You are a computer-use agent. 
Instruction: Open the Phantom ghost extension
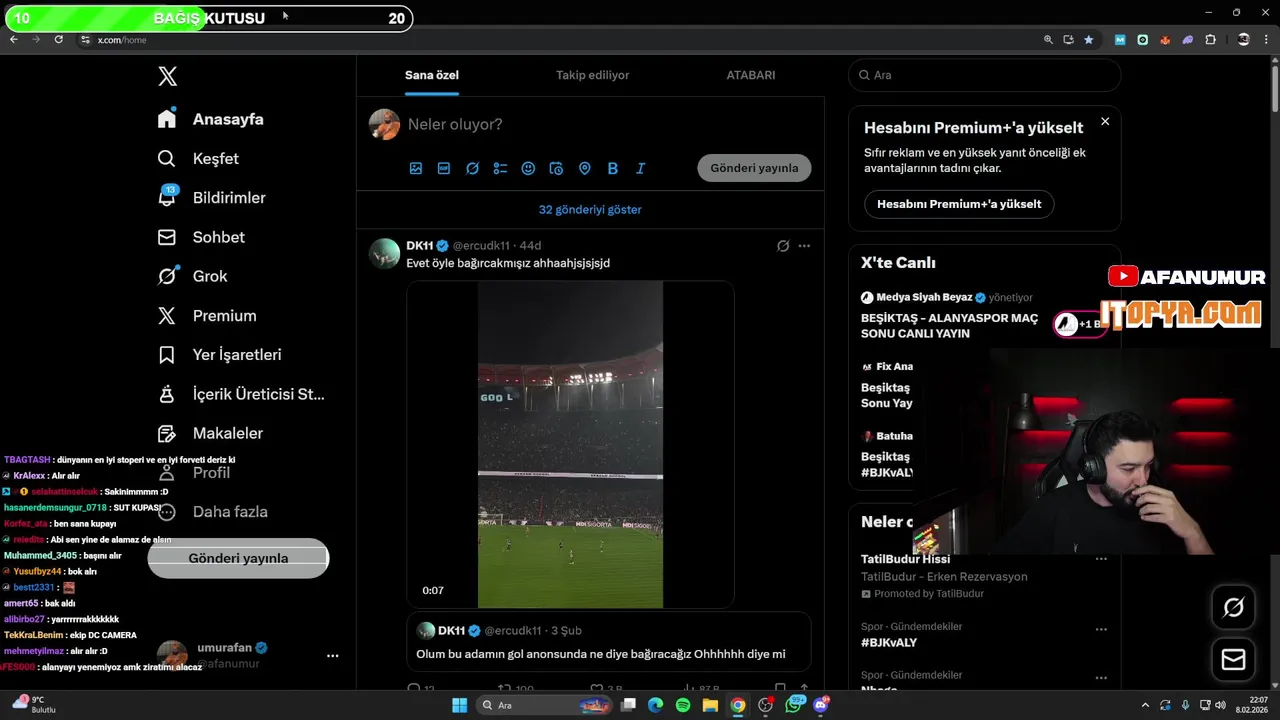(x=1187, y=40)
